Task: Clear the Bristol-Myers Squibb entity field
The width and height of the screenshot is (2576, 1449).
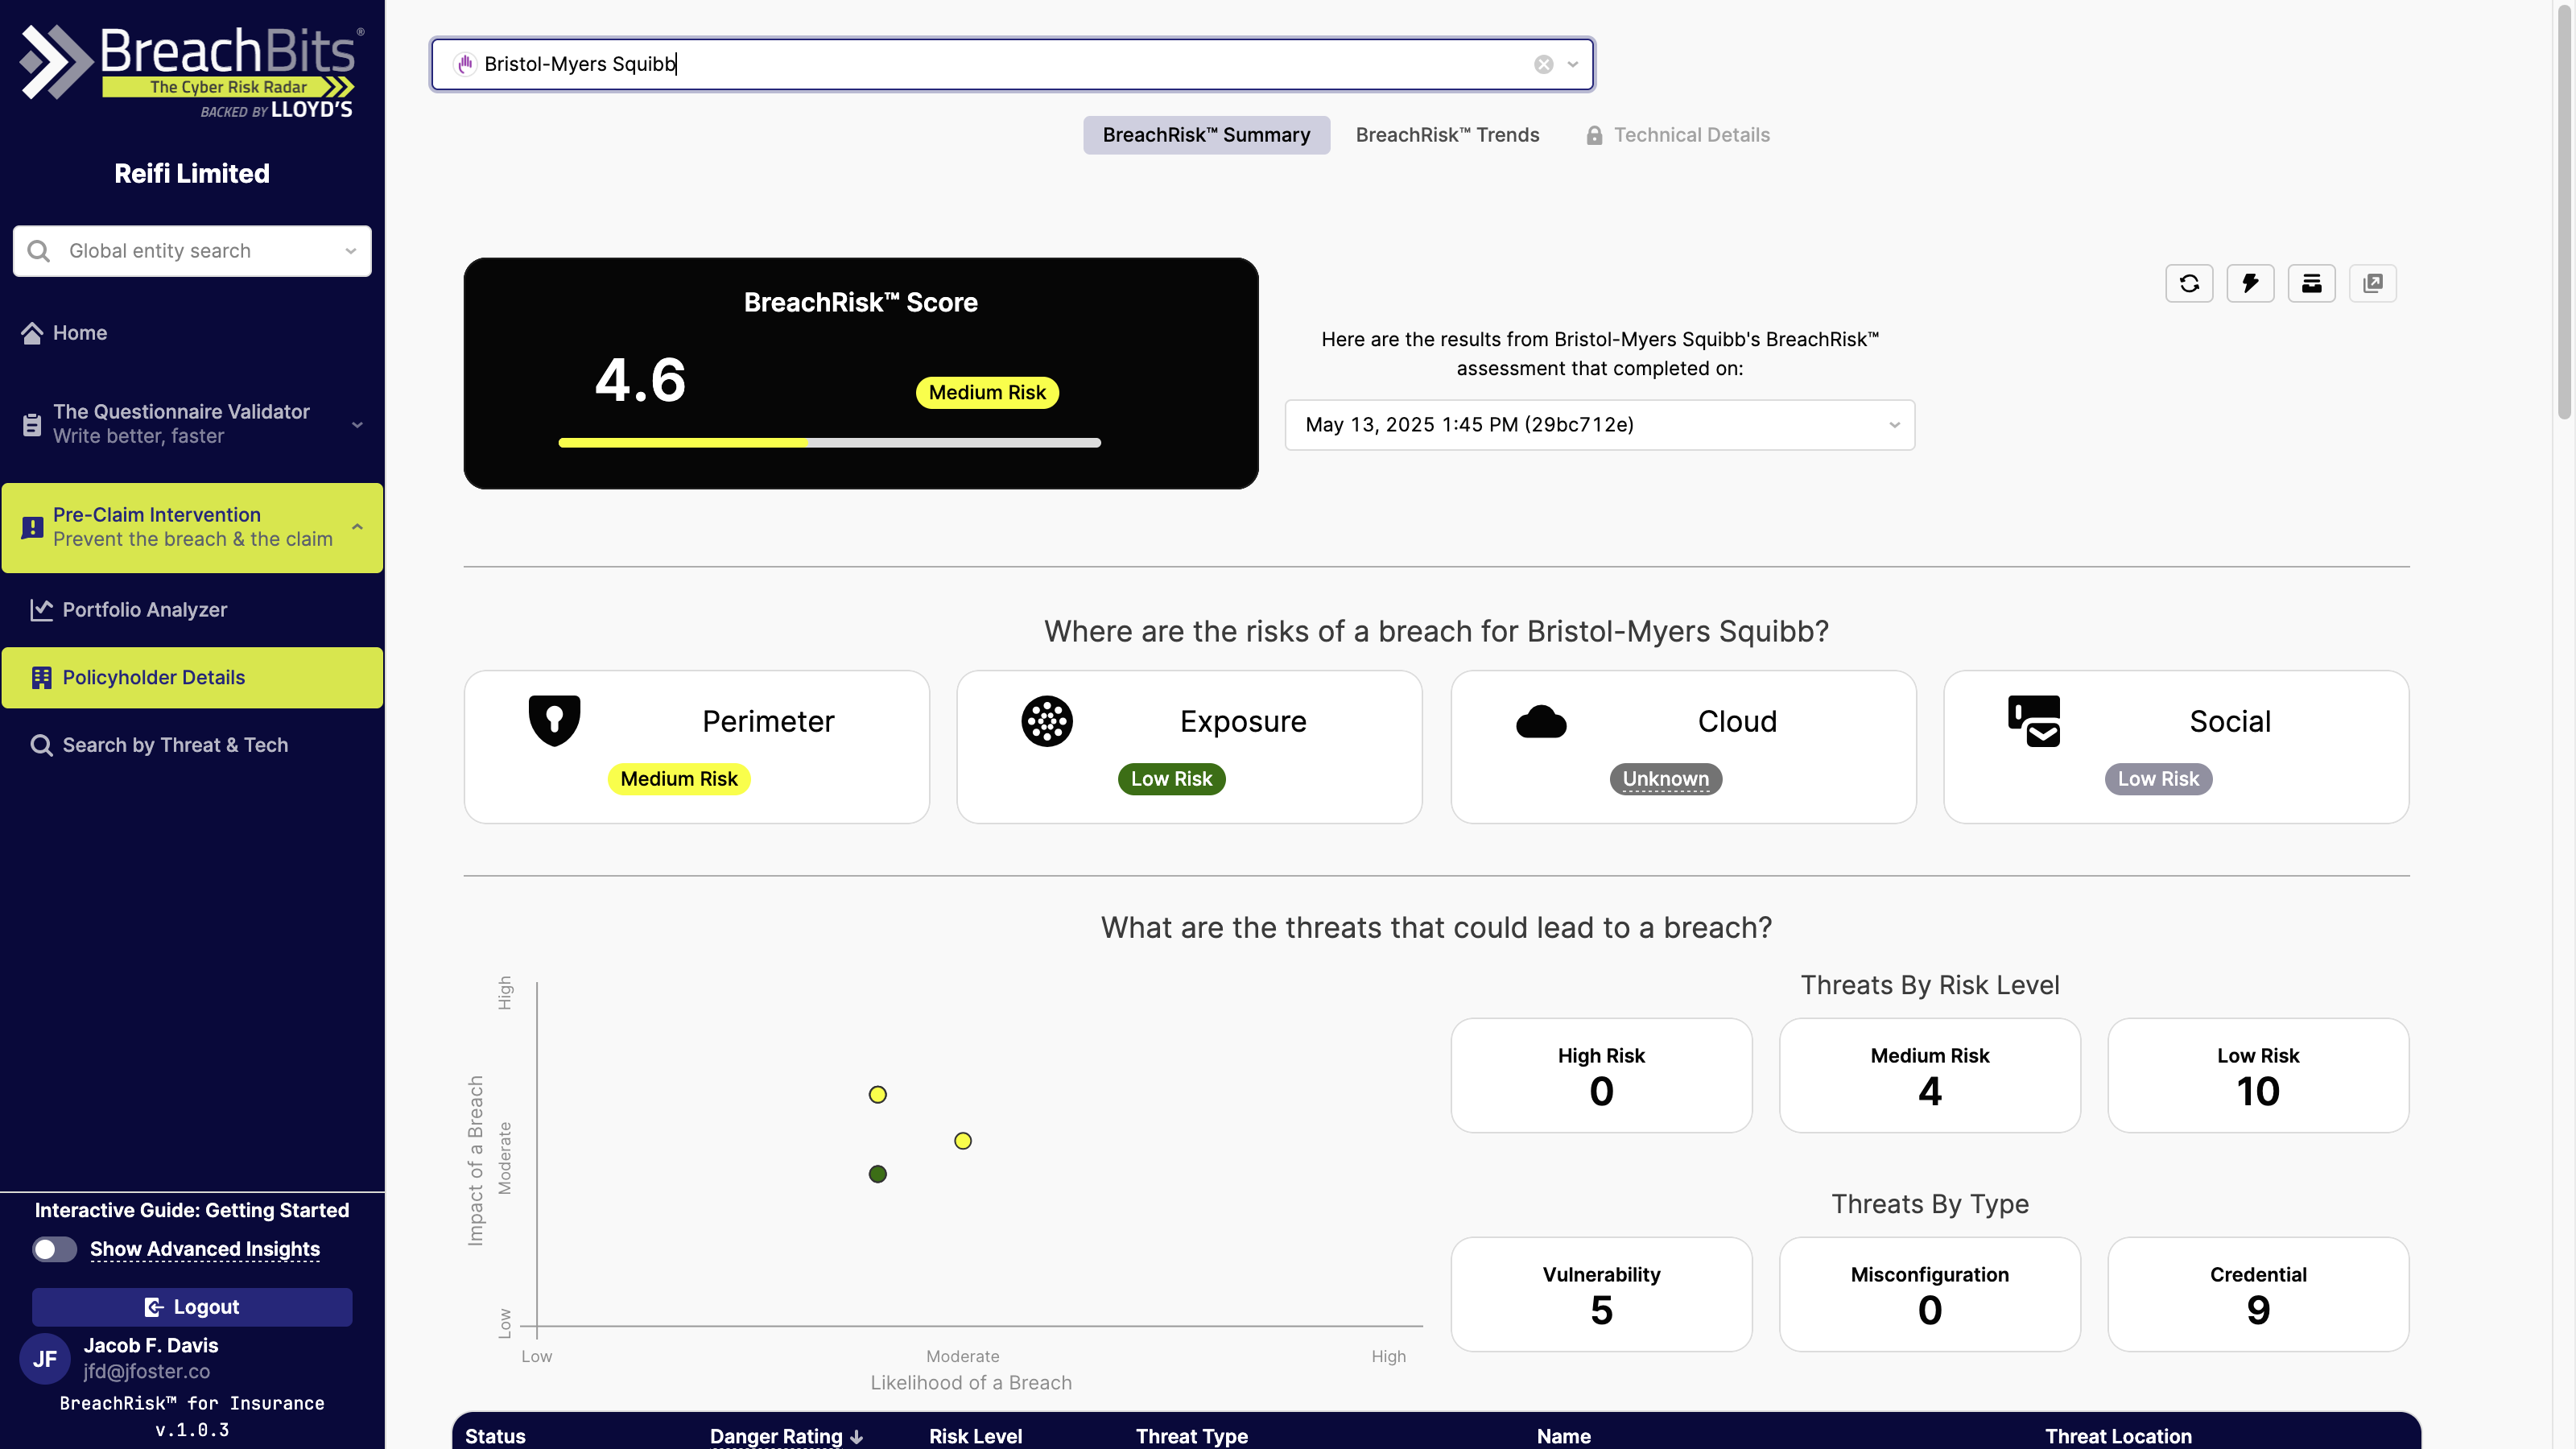Action: (1543, 64)
